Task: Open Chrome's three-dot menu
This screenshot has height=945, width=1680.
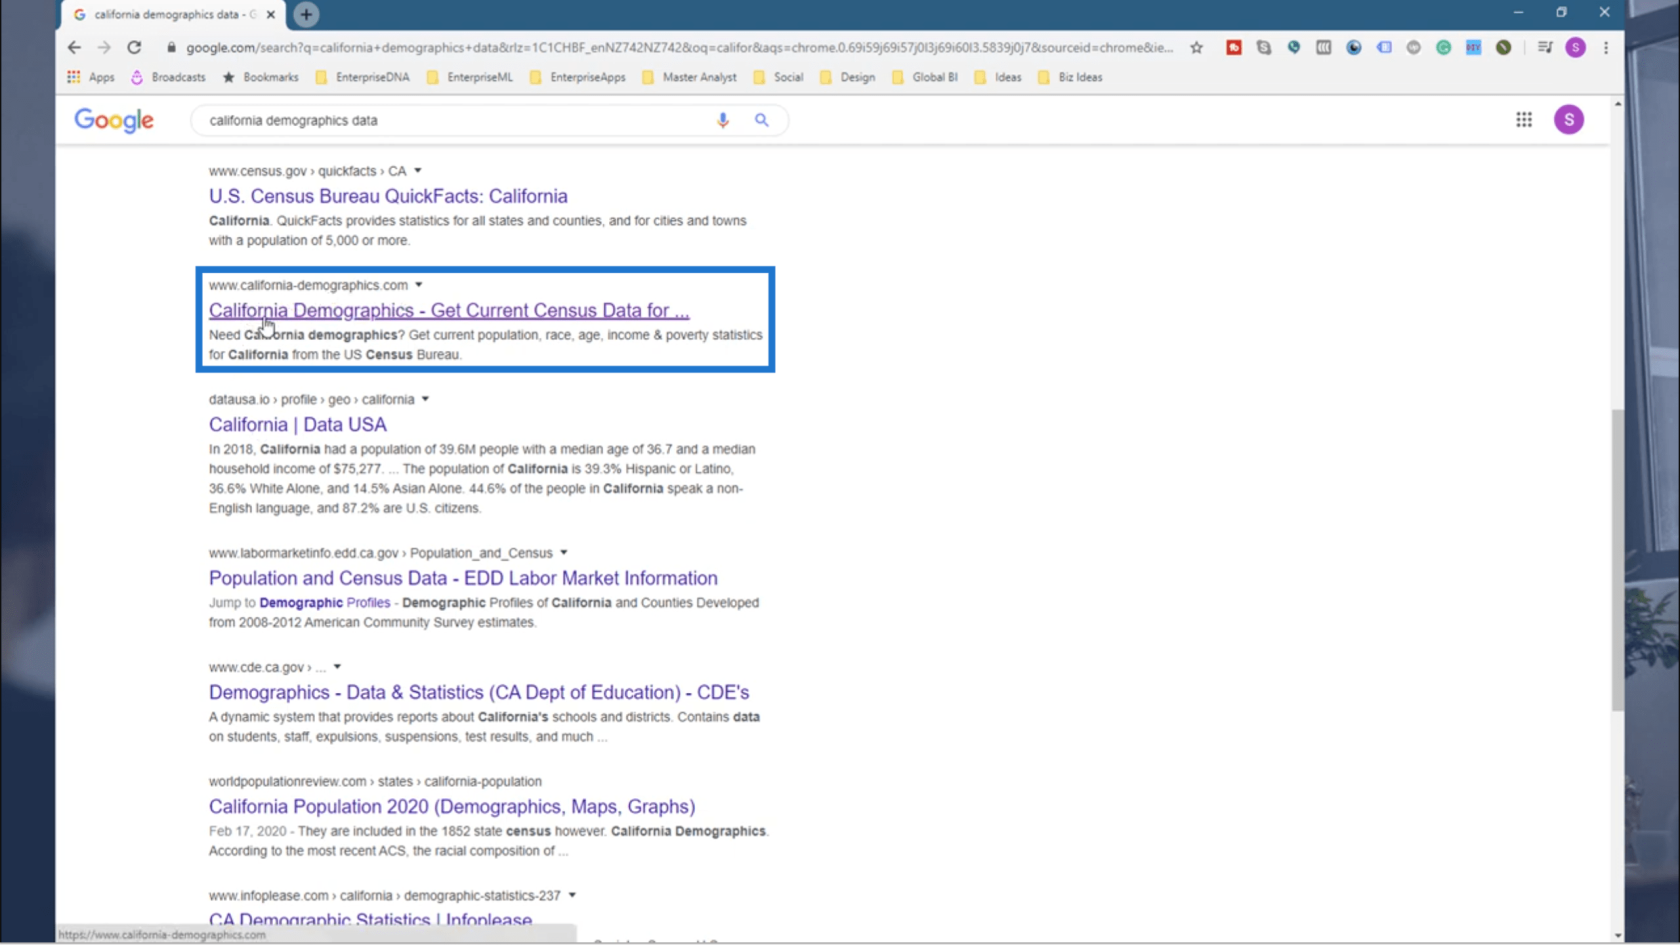Action: pos(1606,47)
